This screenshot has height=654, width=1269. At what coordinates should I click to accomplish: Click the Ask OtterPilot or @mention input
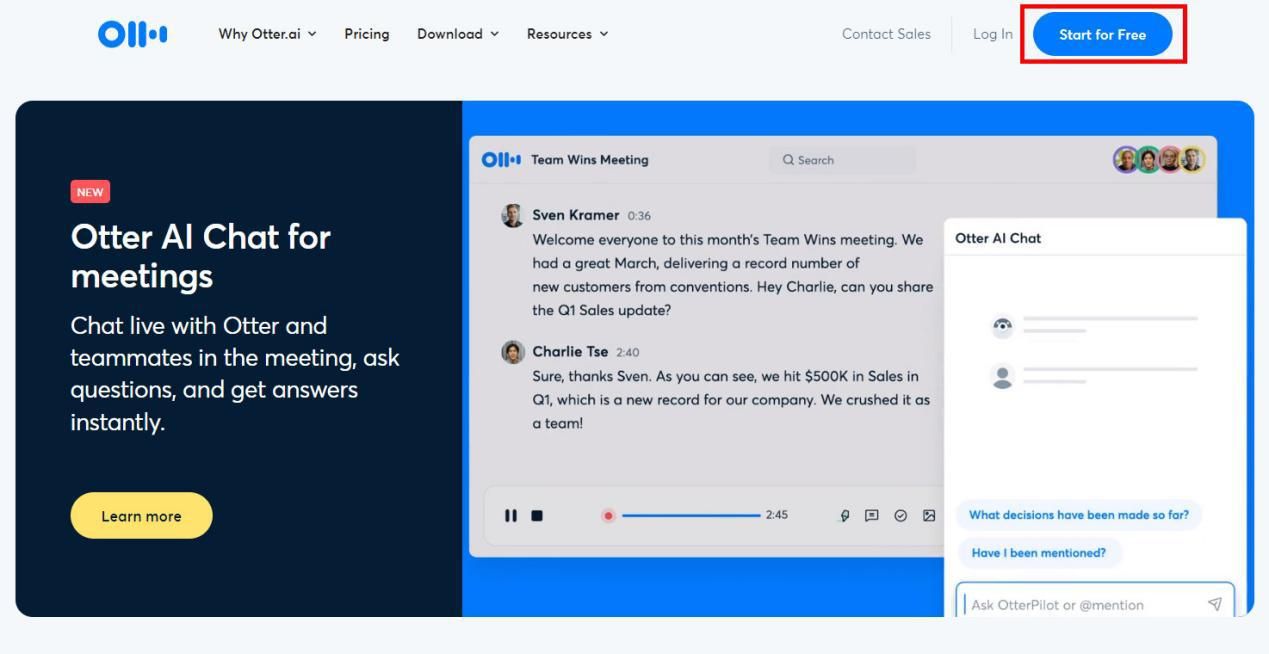[x=1095, y=600]
